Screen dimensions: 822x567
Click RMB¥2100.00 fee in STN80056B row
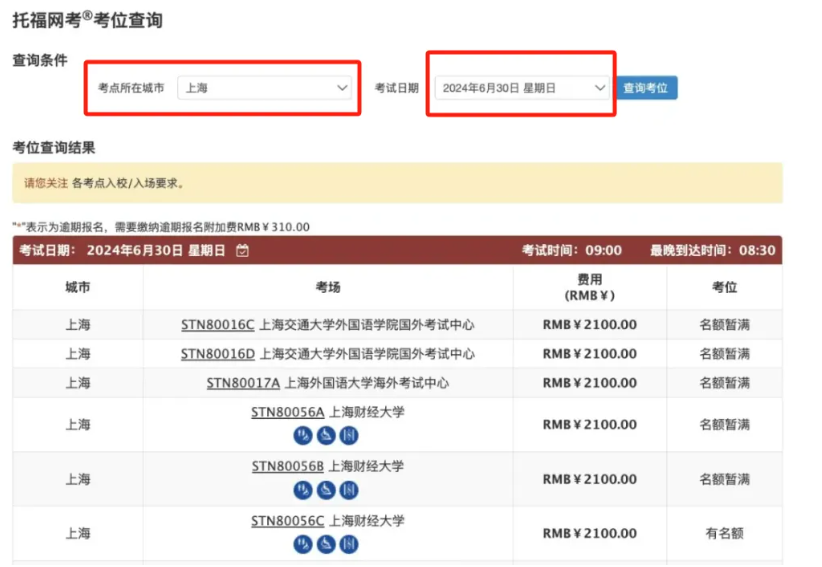tap(590, 479)
